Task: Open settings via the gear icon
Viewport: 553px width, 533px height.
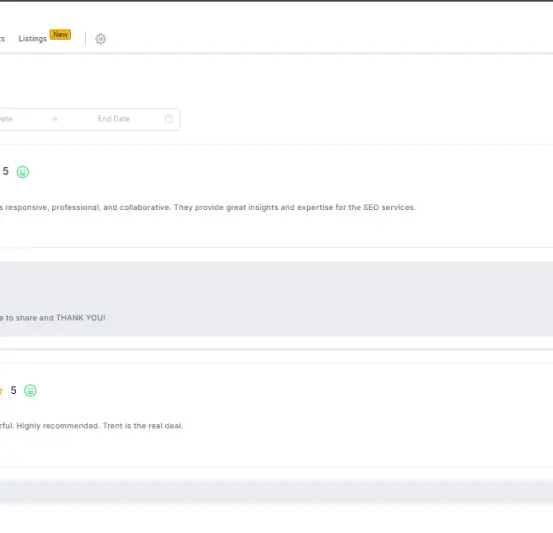Action: [x=101, y=39]
